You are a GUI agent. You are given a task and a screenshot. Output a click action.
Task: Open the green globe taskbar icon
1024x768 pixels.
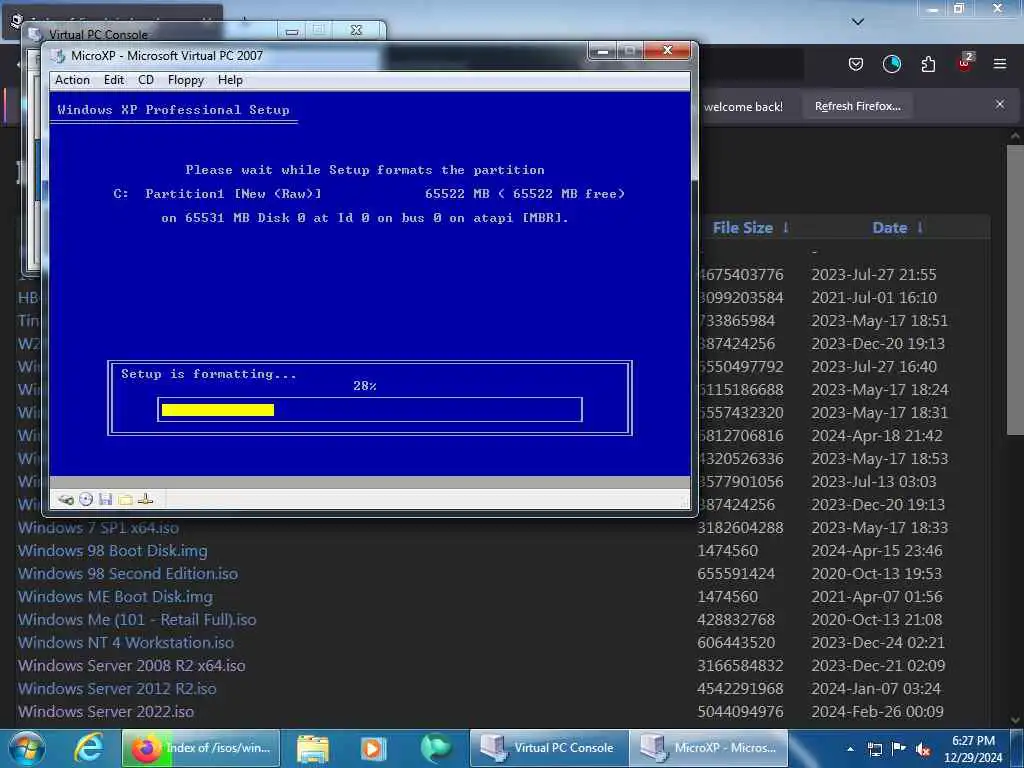pos(435,748)
